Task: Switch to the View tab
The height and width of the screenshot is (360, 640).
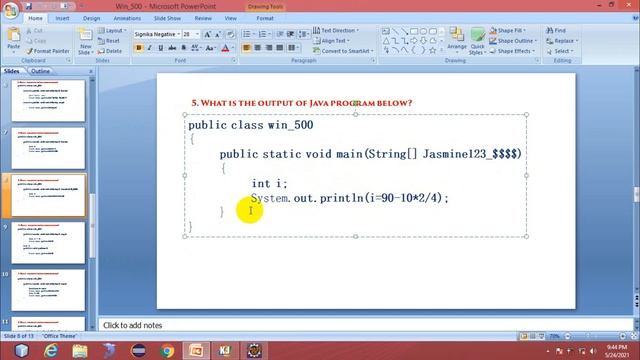Action: (231, 18)
